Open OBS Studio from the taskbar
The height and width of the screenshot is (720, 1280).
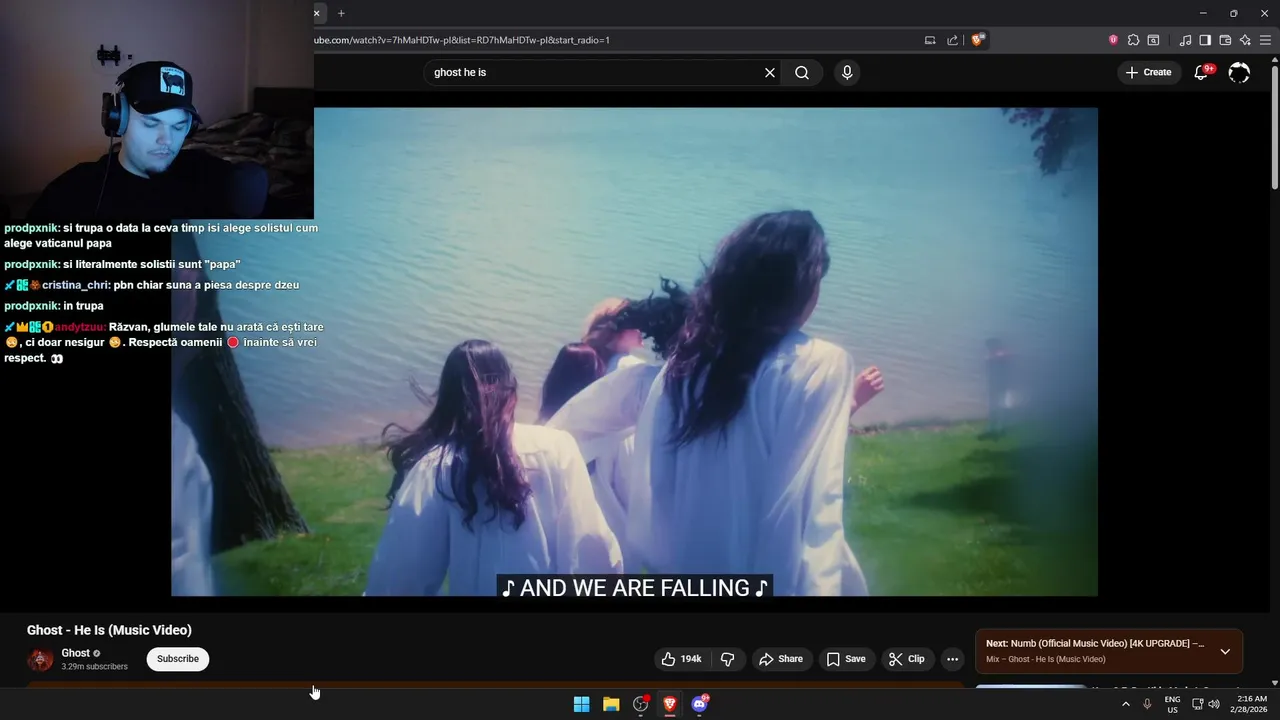pos(641,704)
